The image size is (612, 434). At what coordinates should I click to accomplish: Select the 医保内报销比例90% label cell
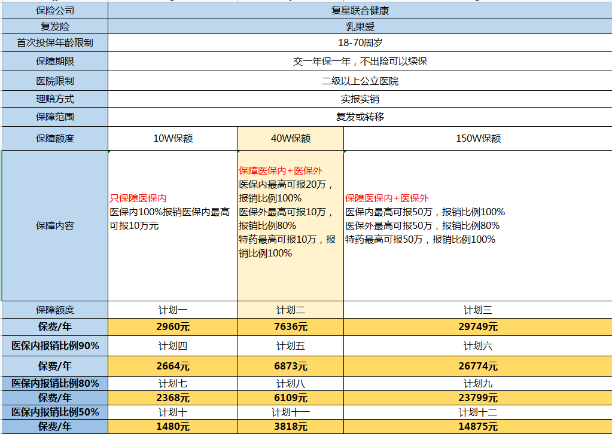(x=55, y=346)
